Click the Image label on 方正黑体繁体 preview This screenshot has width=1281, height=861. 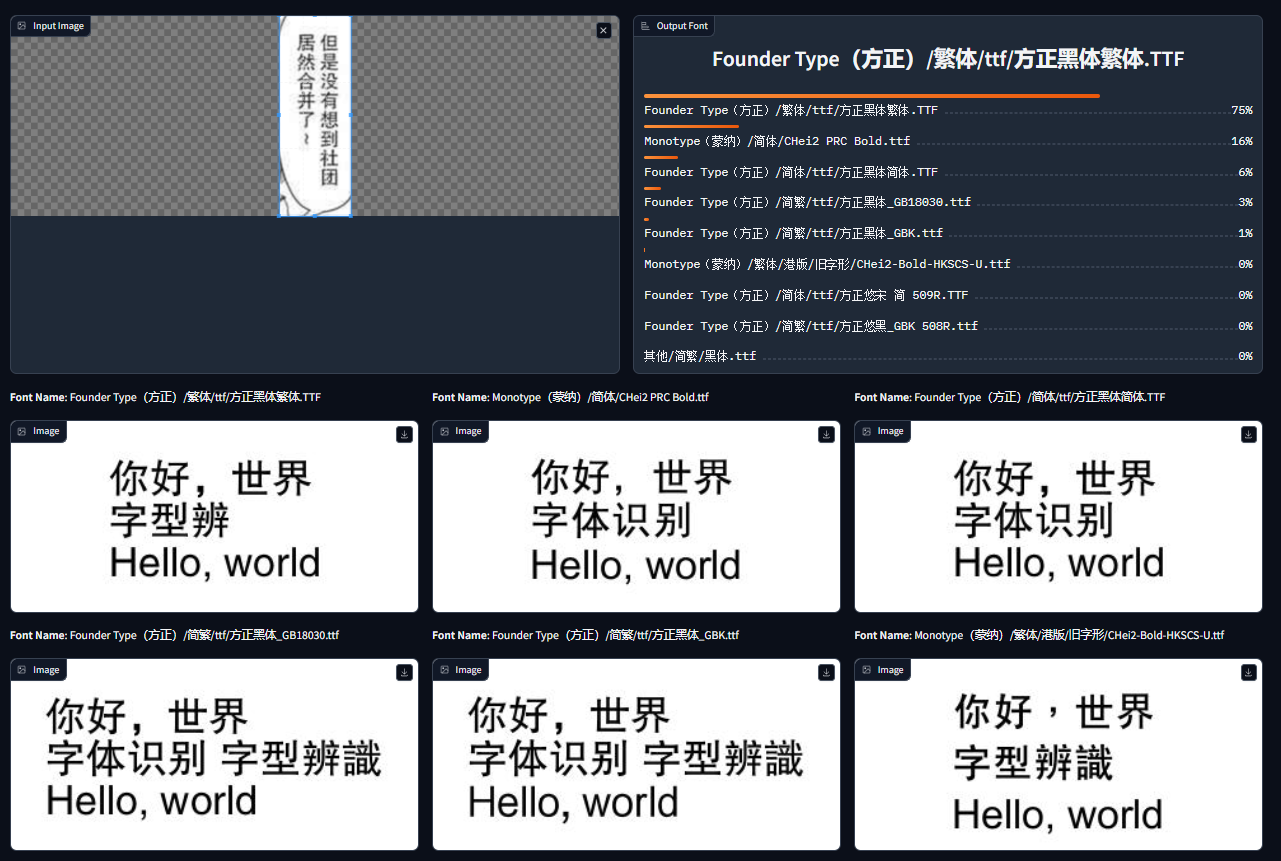[38, 431]
